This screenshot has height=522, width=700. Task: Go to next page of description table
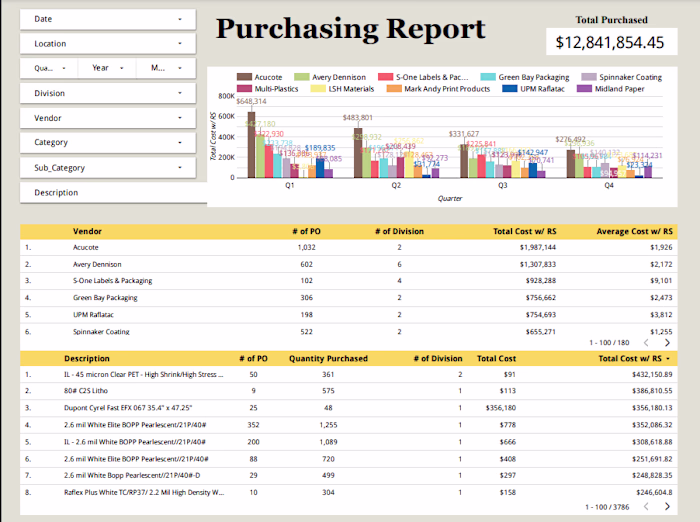(667, 506)
